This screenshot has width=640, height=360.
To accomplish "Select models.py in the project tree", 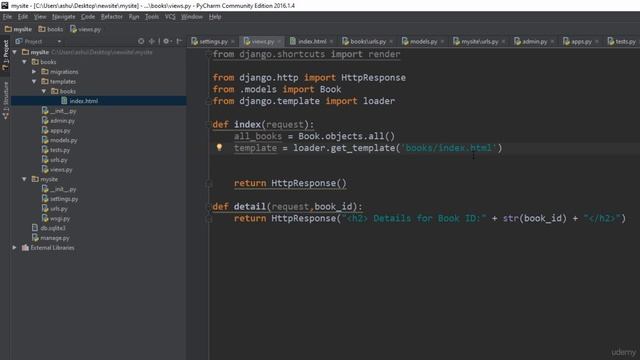I will (63, 140).
